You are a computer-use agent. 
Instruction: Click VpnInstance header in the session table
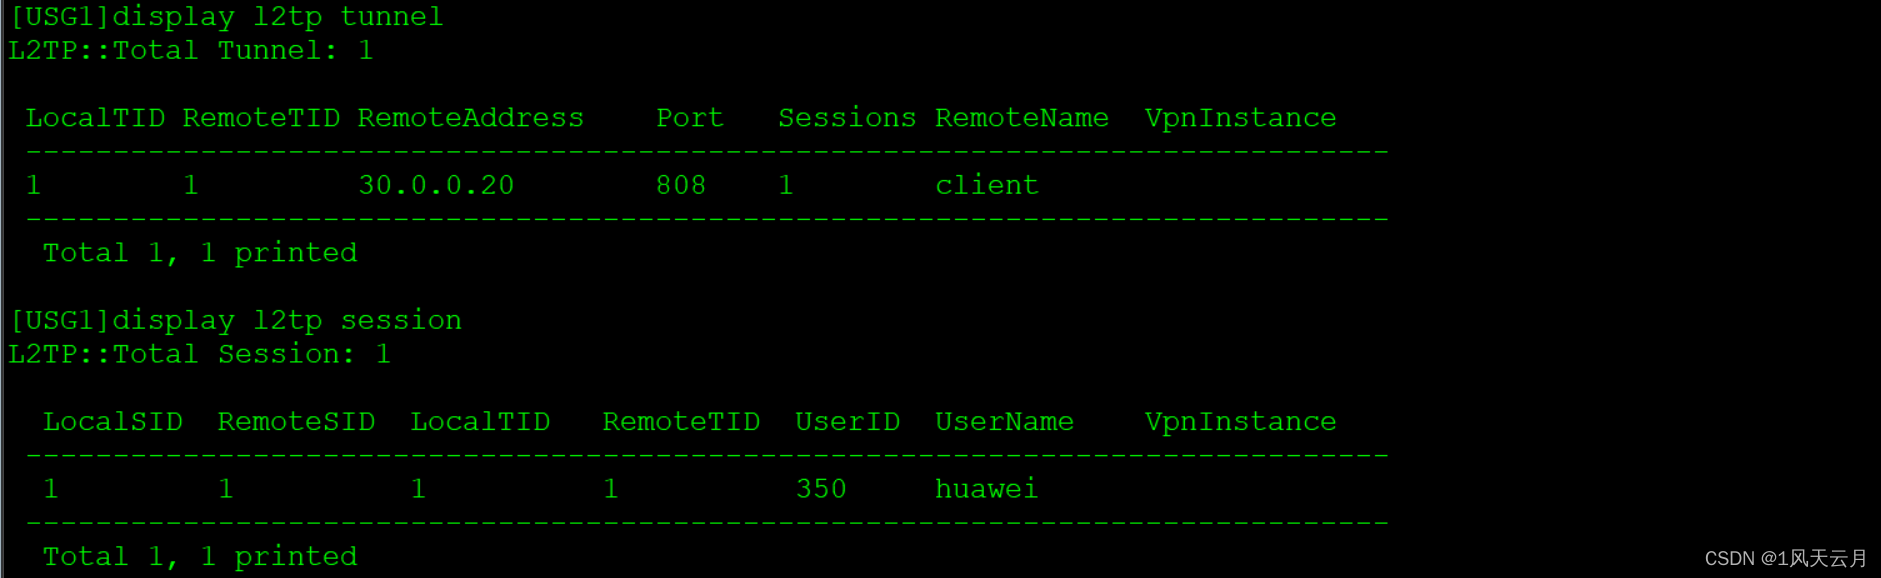point(1240,422)
